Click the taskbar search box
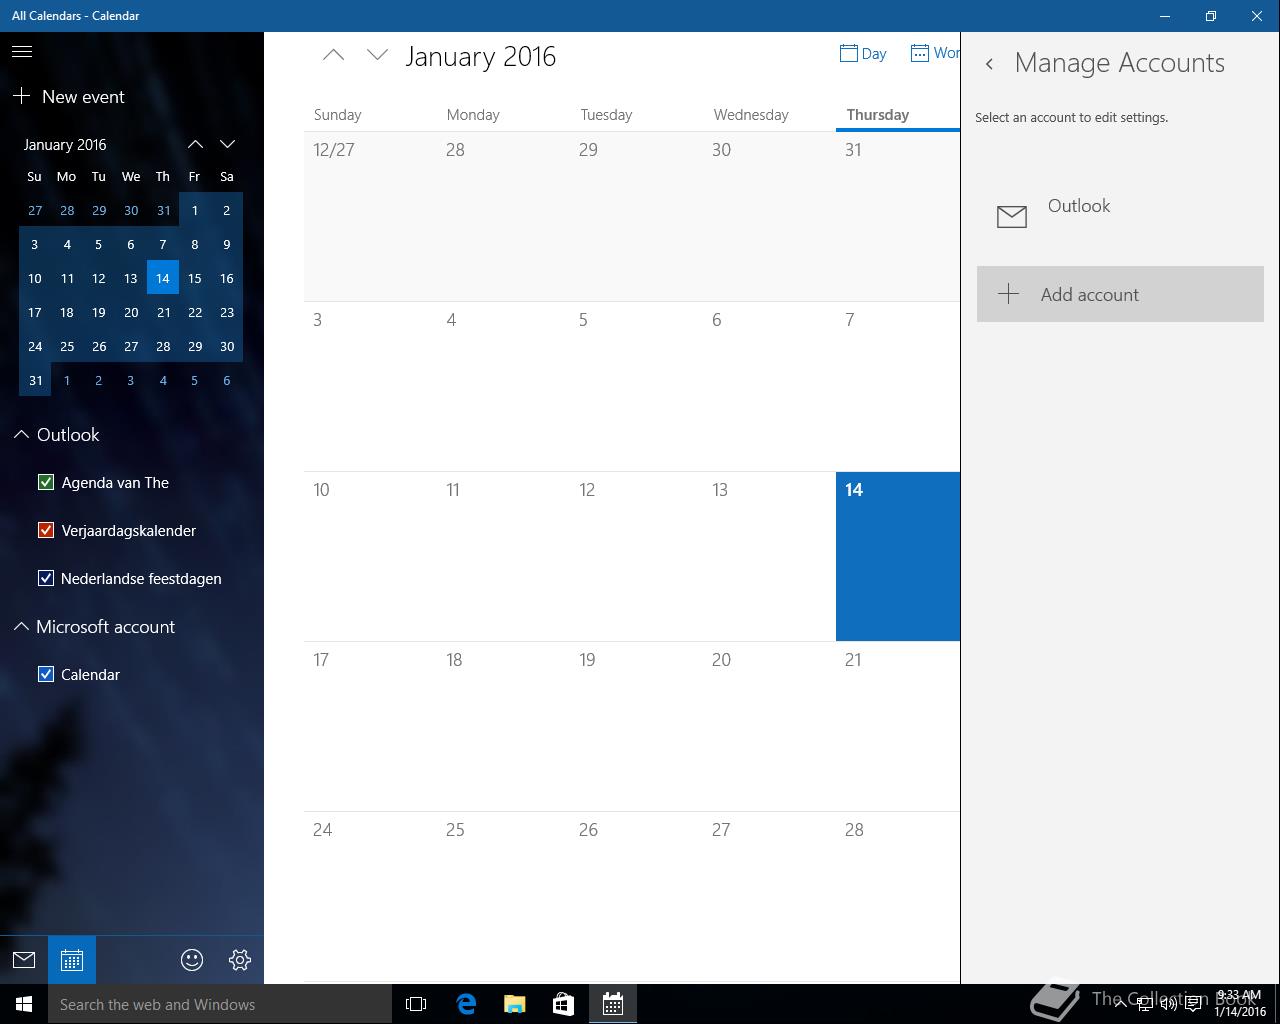 (x=220, y=1004)
